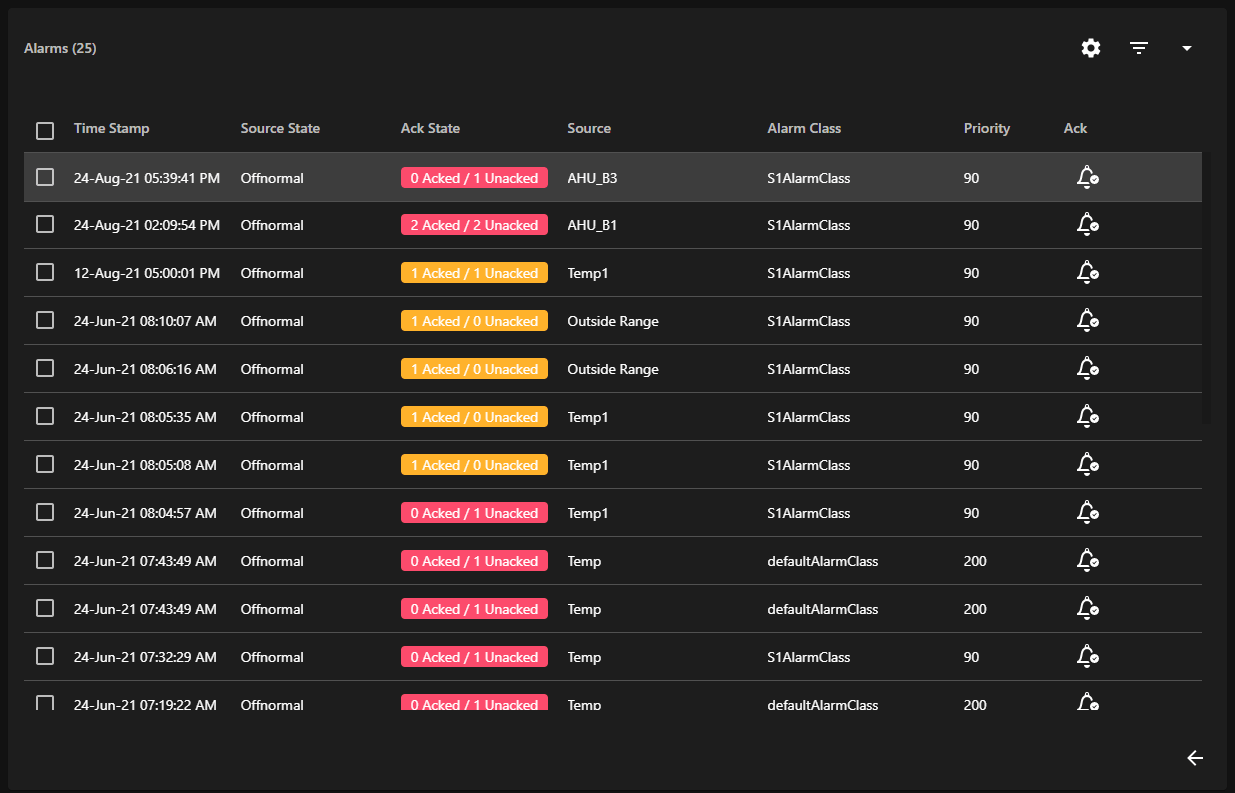Viewport: 1235px width, 793px height.
Task: Expand the top-right dropdown arrow
Action: pyautogui.click(x=1187, y=48)
